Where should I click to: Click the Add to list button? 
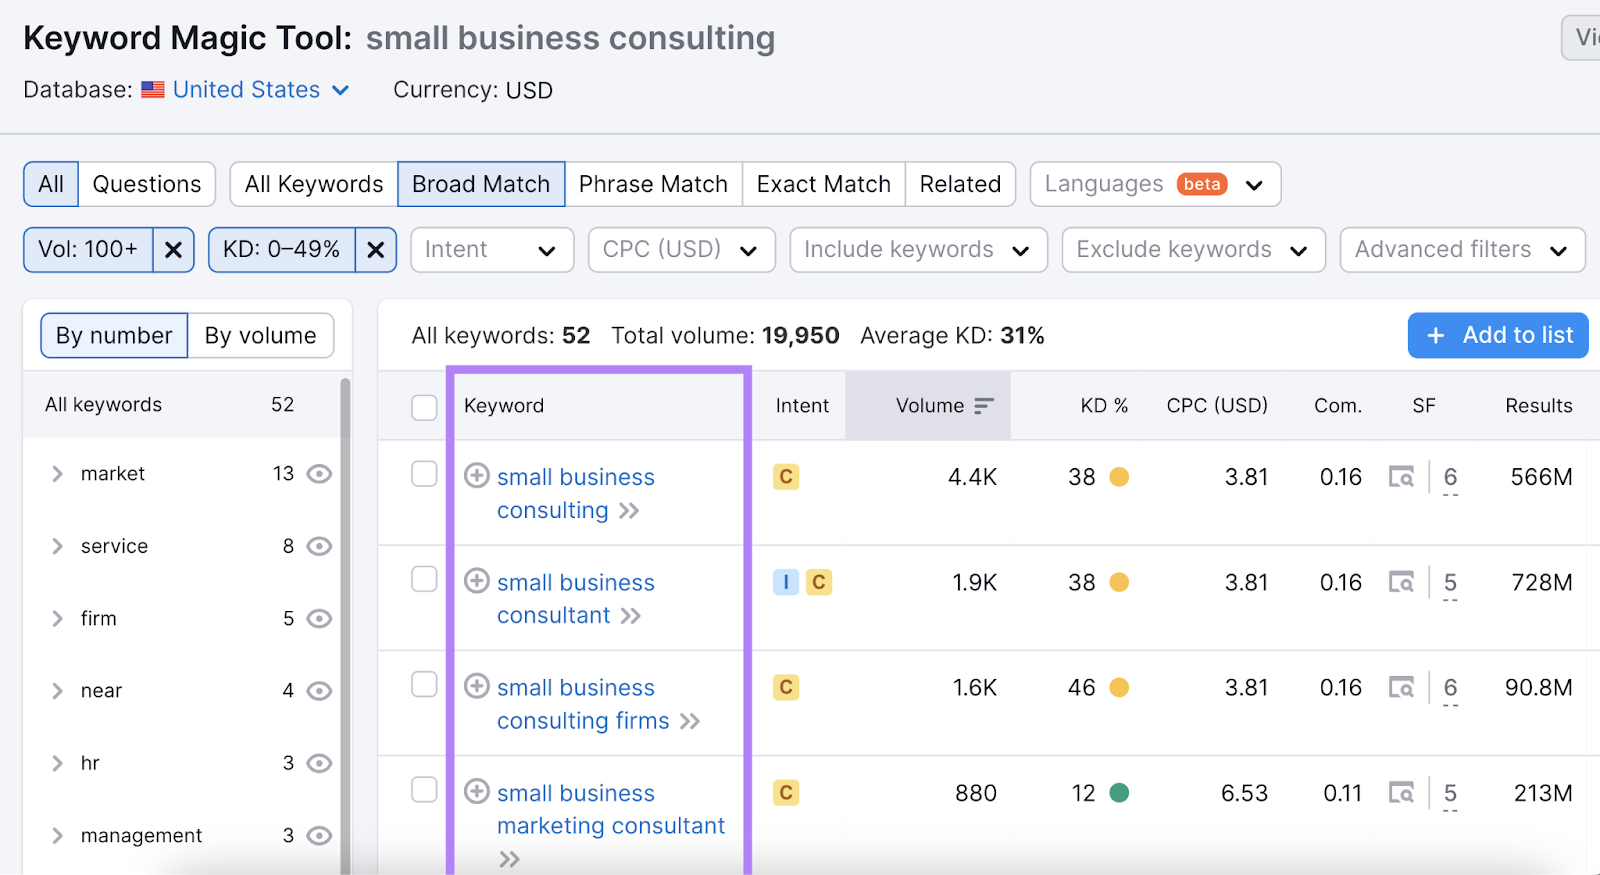tap(1498, 335)
